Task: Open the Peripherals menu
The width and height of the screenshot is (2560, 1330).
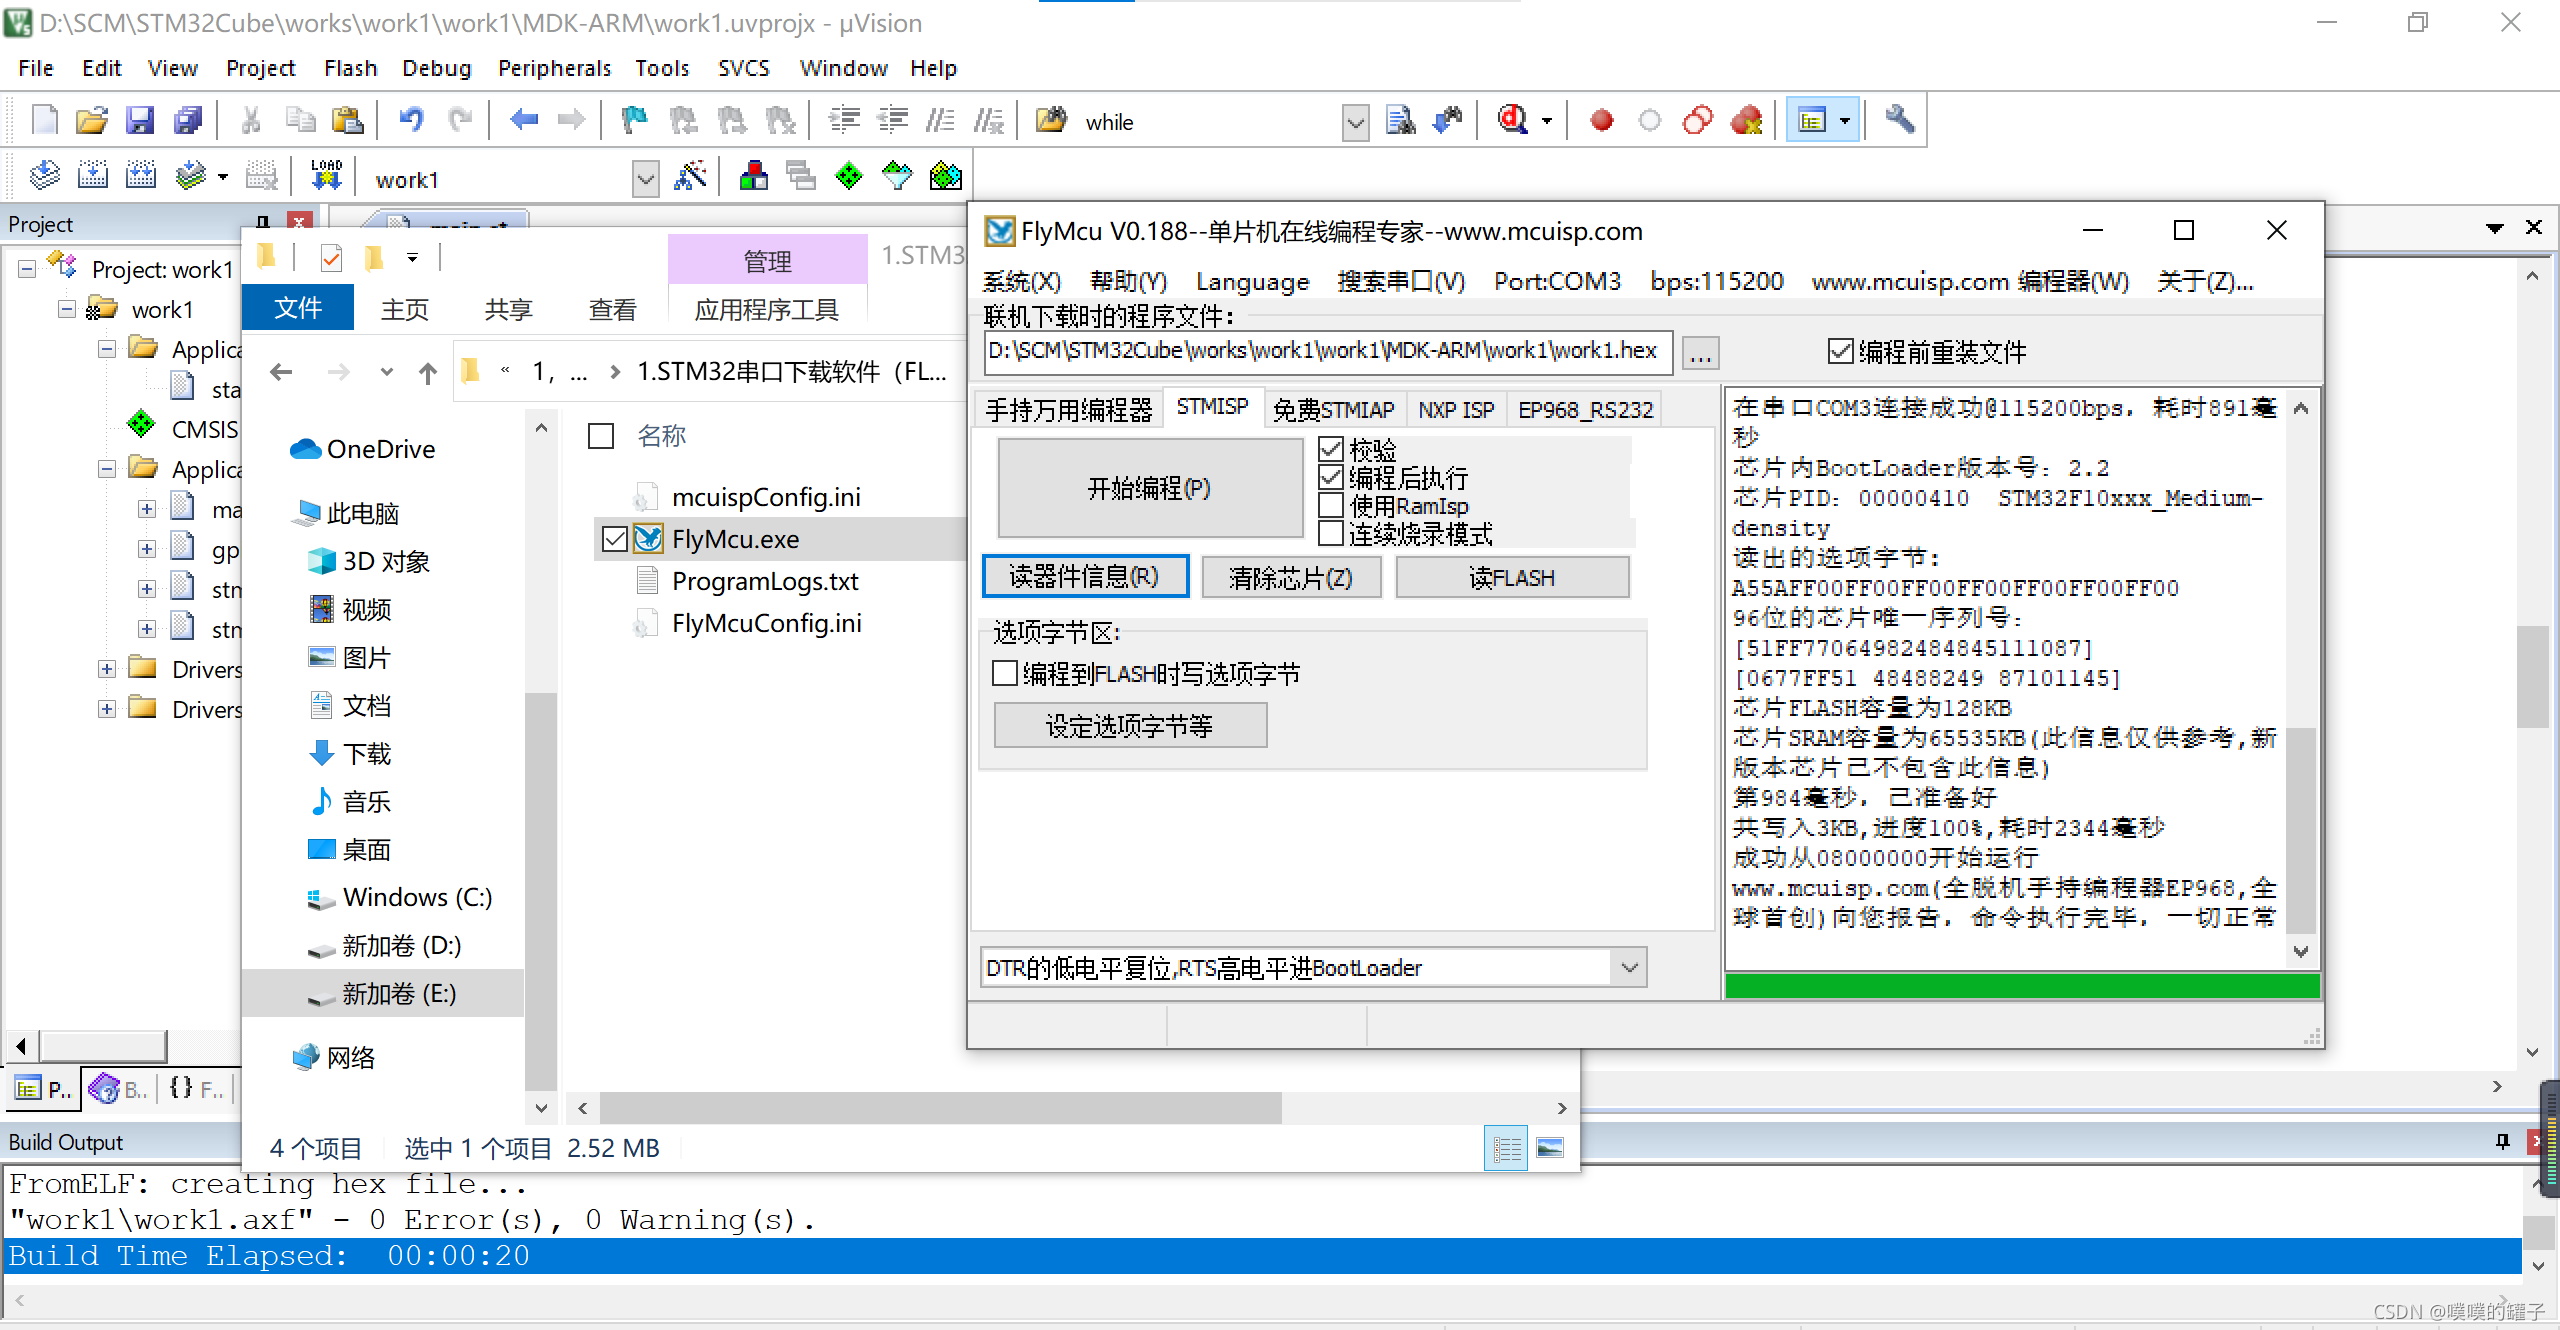Action: (554, 68)
